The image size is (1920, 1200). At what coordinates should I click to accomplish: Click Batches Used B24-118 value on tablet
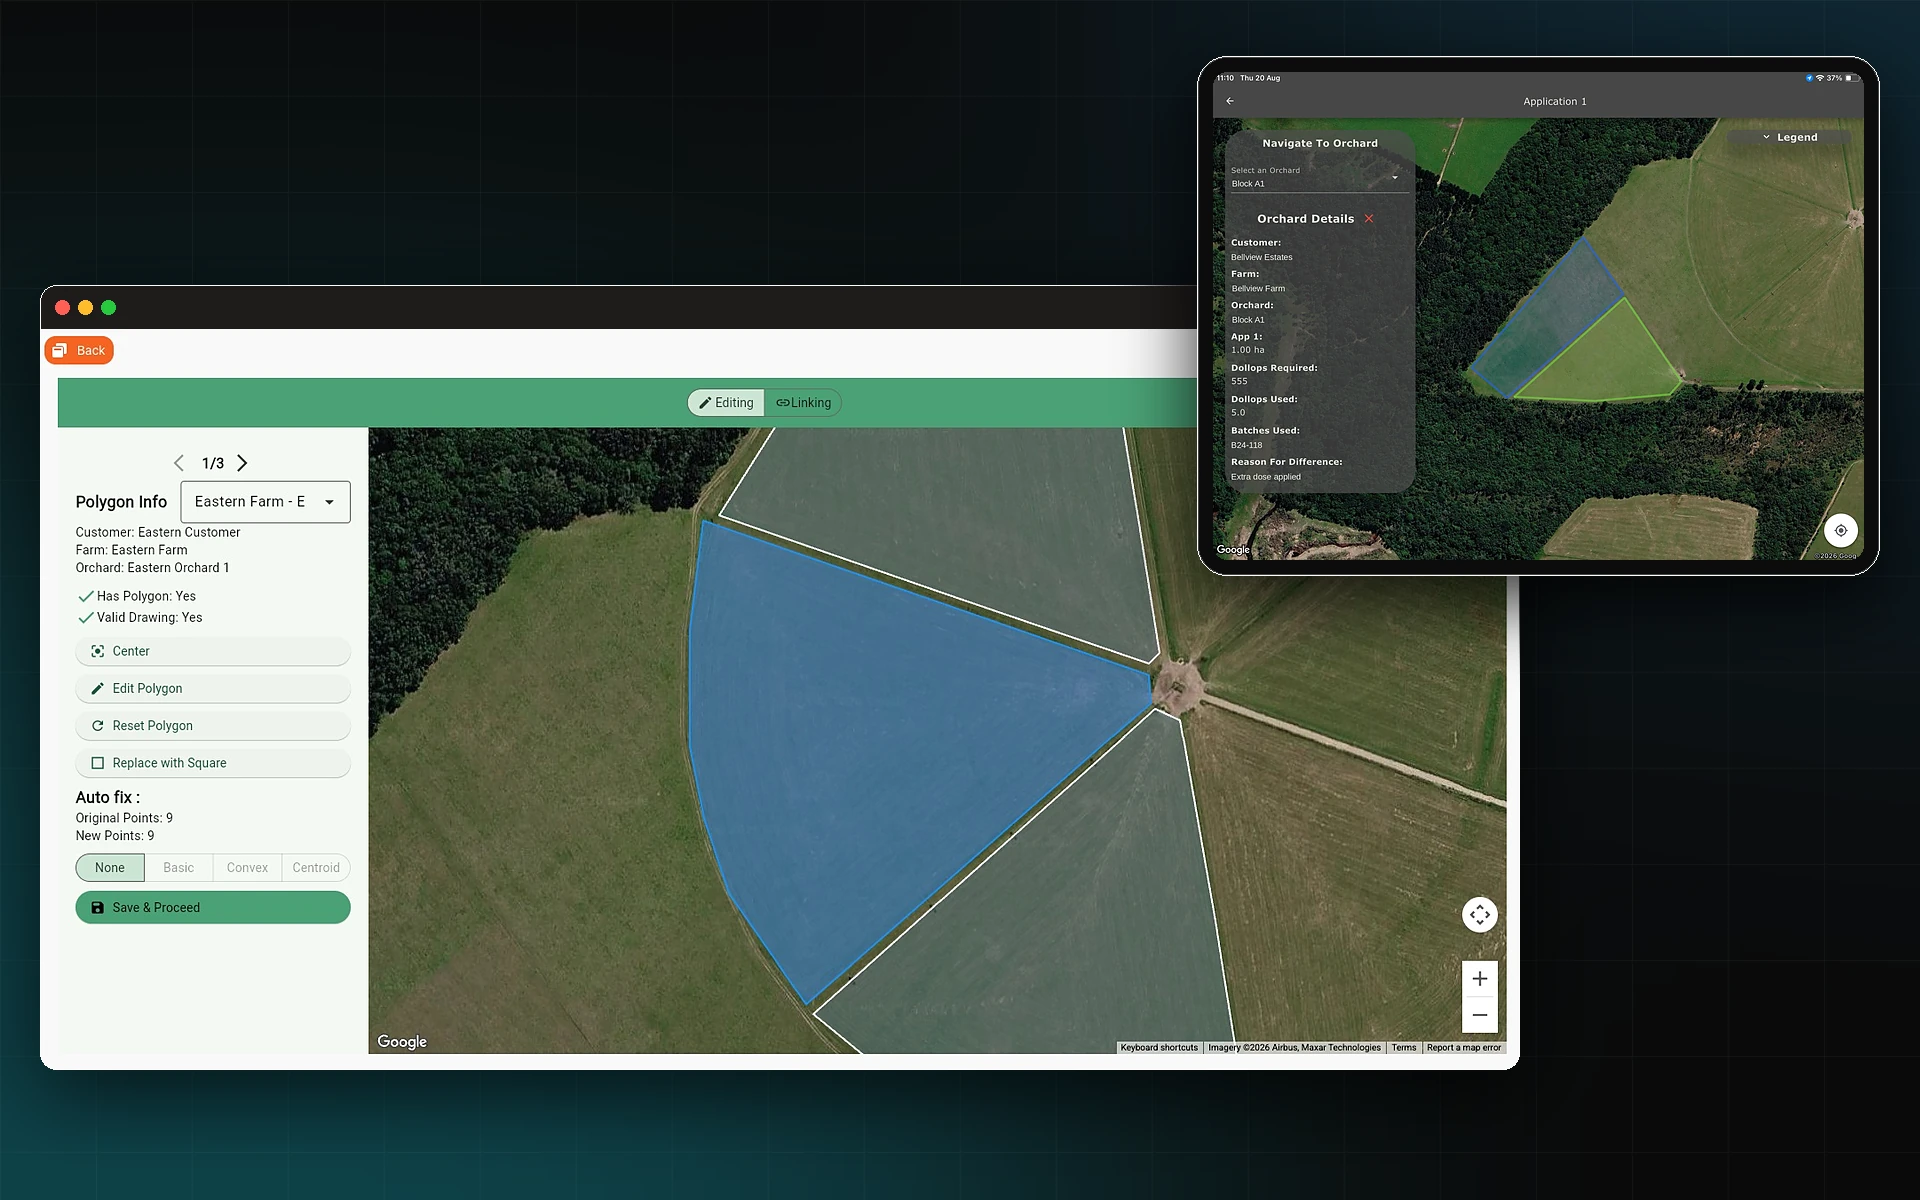(1246, 445)
